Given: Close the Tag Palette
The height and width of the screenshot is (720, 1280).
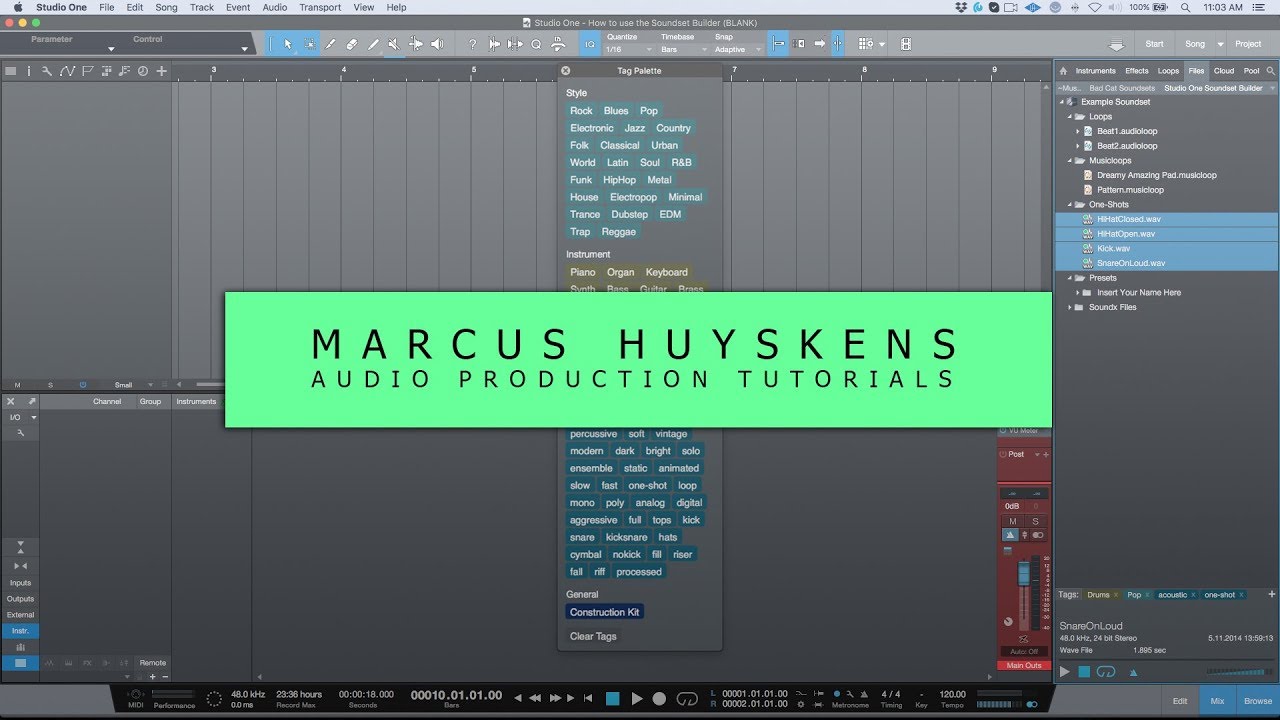Looking at the screenshot, I should 565,71.
